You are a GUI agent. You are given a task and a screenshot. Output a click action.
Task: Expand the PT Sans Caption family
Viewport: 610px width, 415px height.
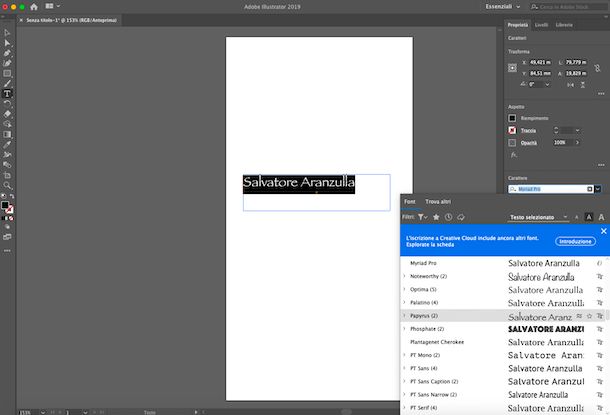[x=404, y=382]
